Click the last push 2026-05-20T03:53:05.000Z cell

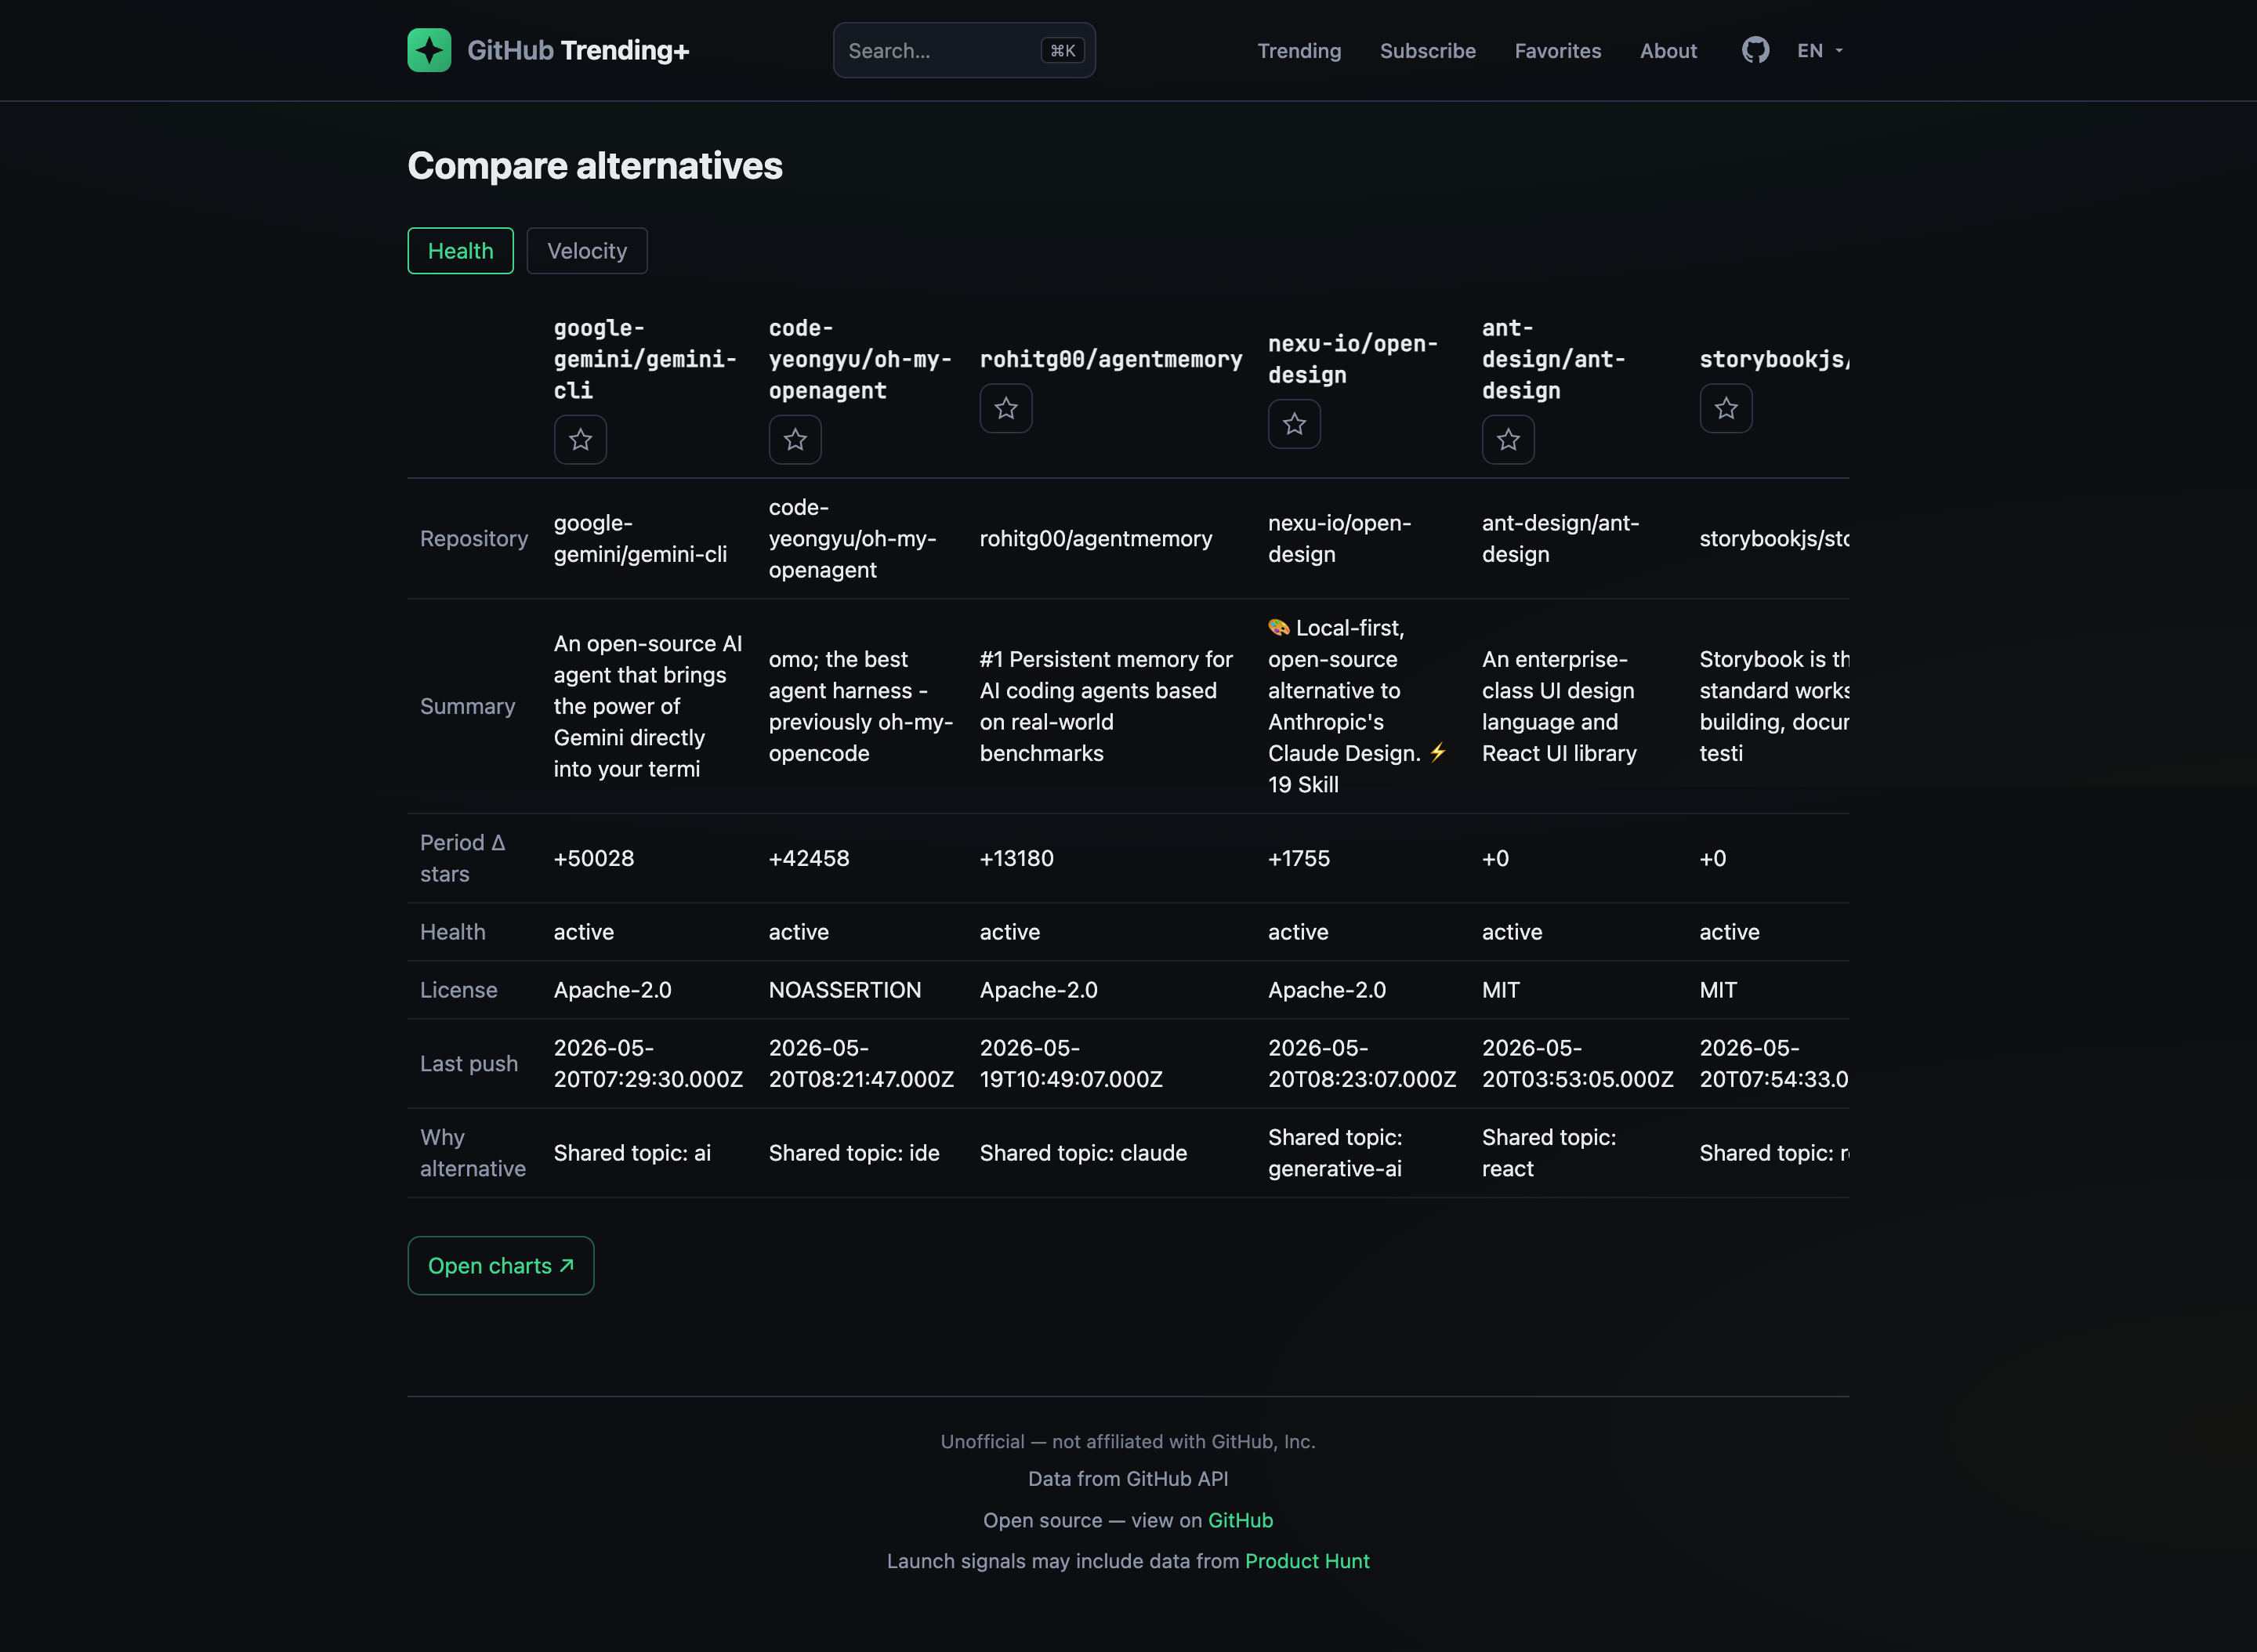click(x=1577, y=1063)
